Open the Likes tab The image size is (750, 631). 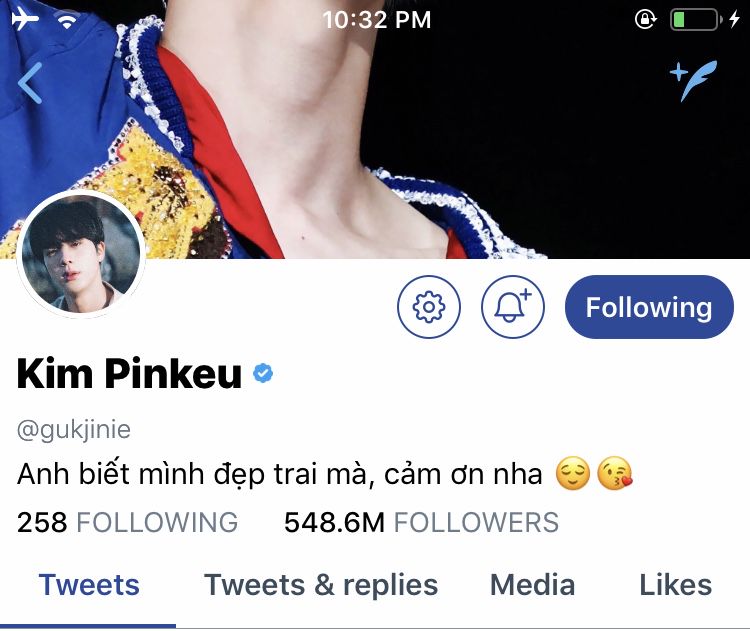click(675, 585)
